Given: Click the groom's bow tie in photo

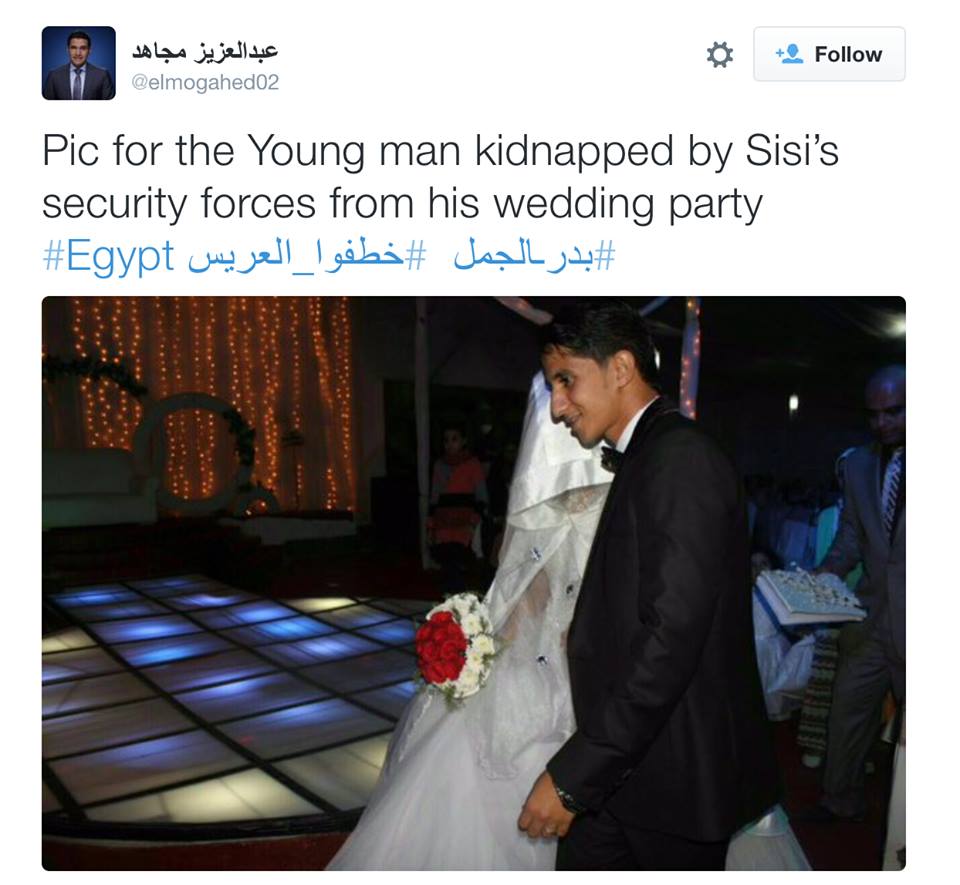Looking at the screenshot, I should 611,457.
